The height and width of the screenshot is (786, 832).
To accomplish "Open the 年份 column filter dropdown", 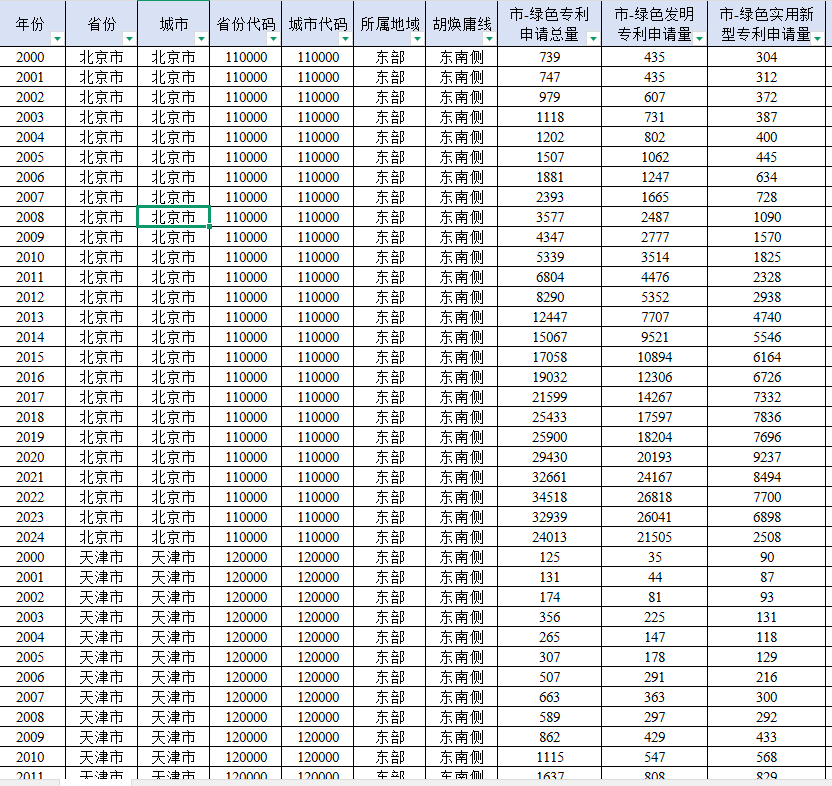I will [x=56, y=38].
